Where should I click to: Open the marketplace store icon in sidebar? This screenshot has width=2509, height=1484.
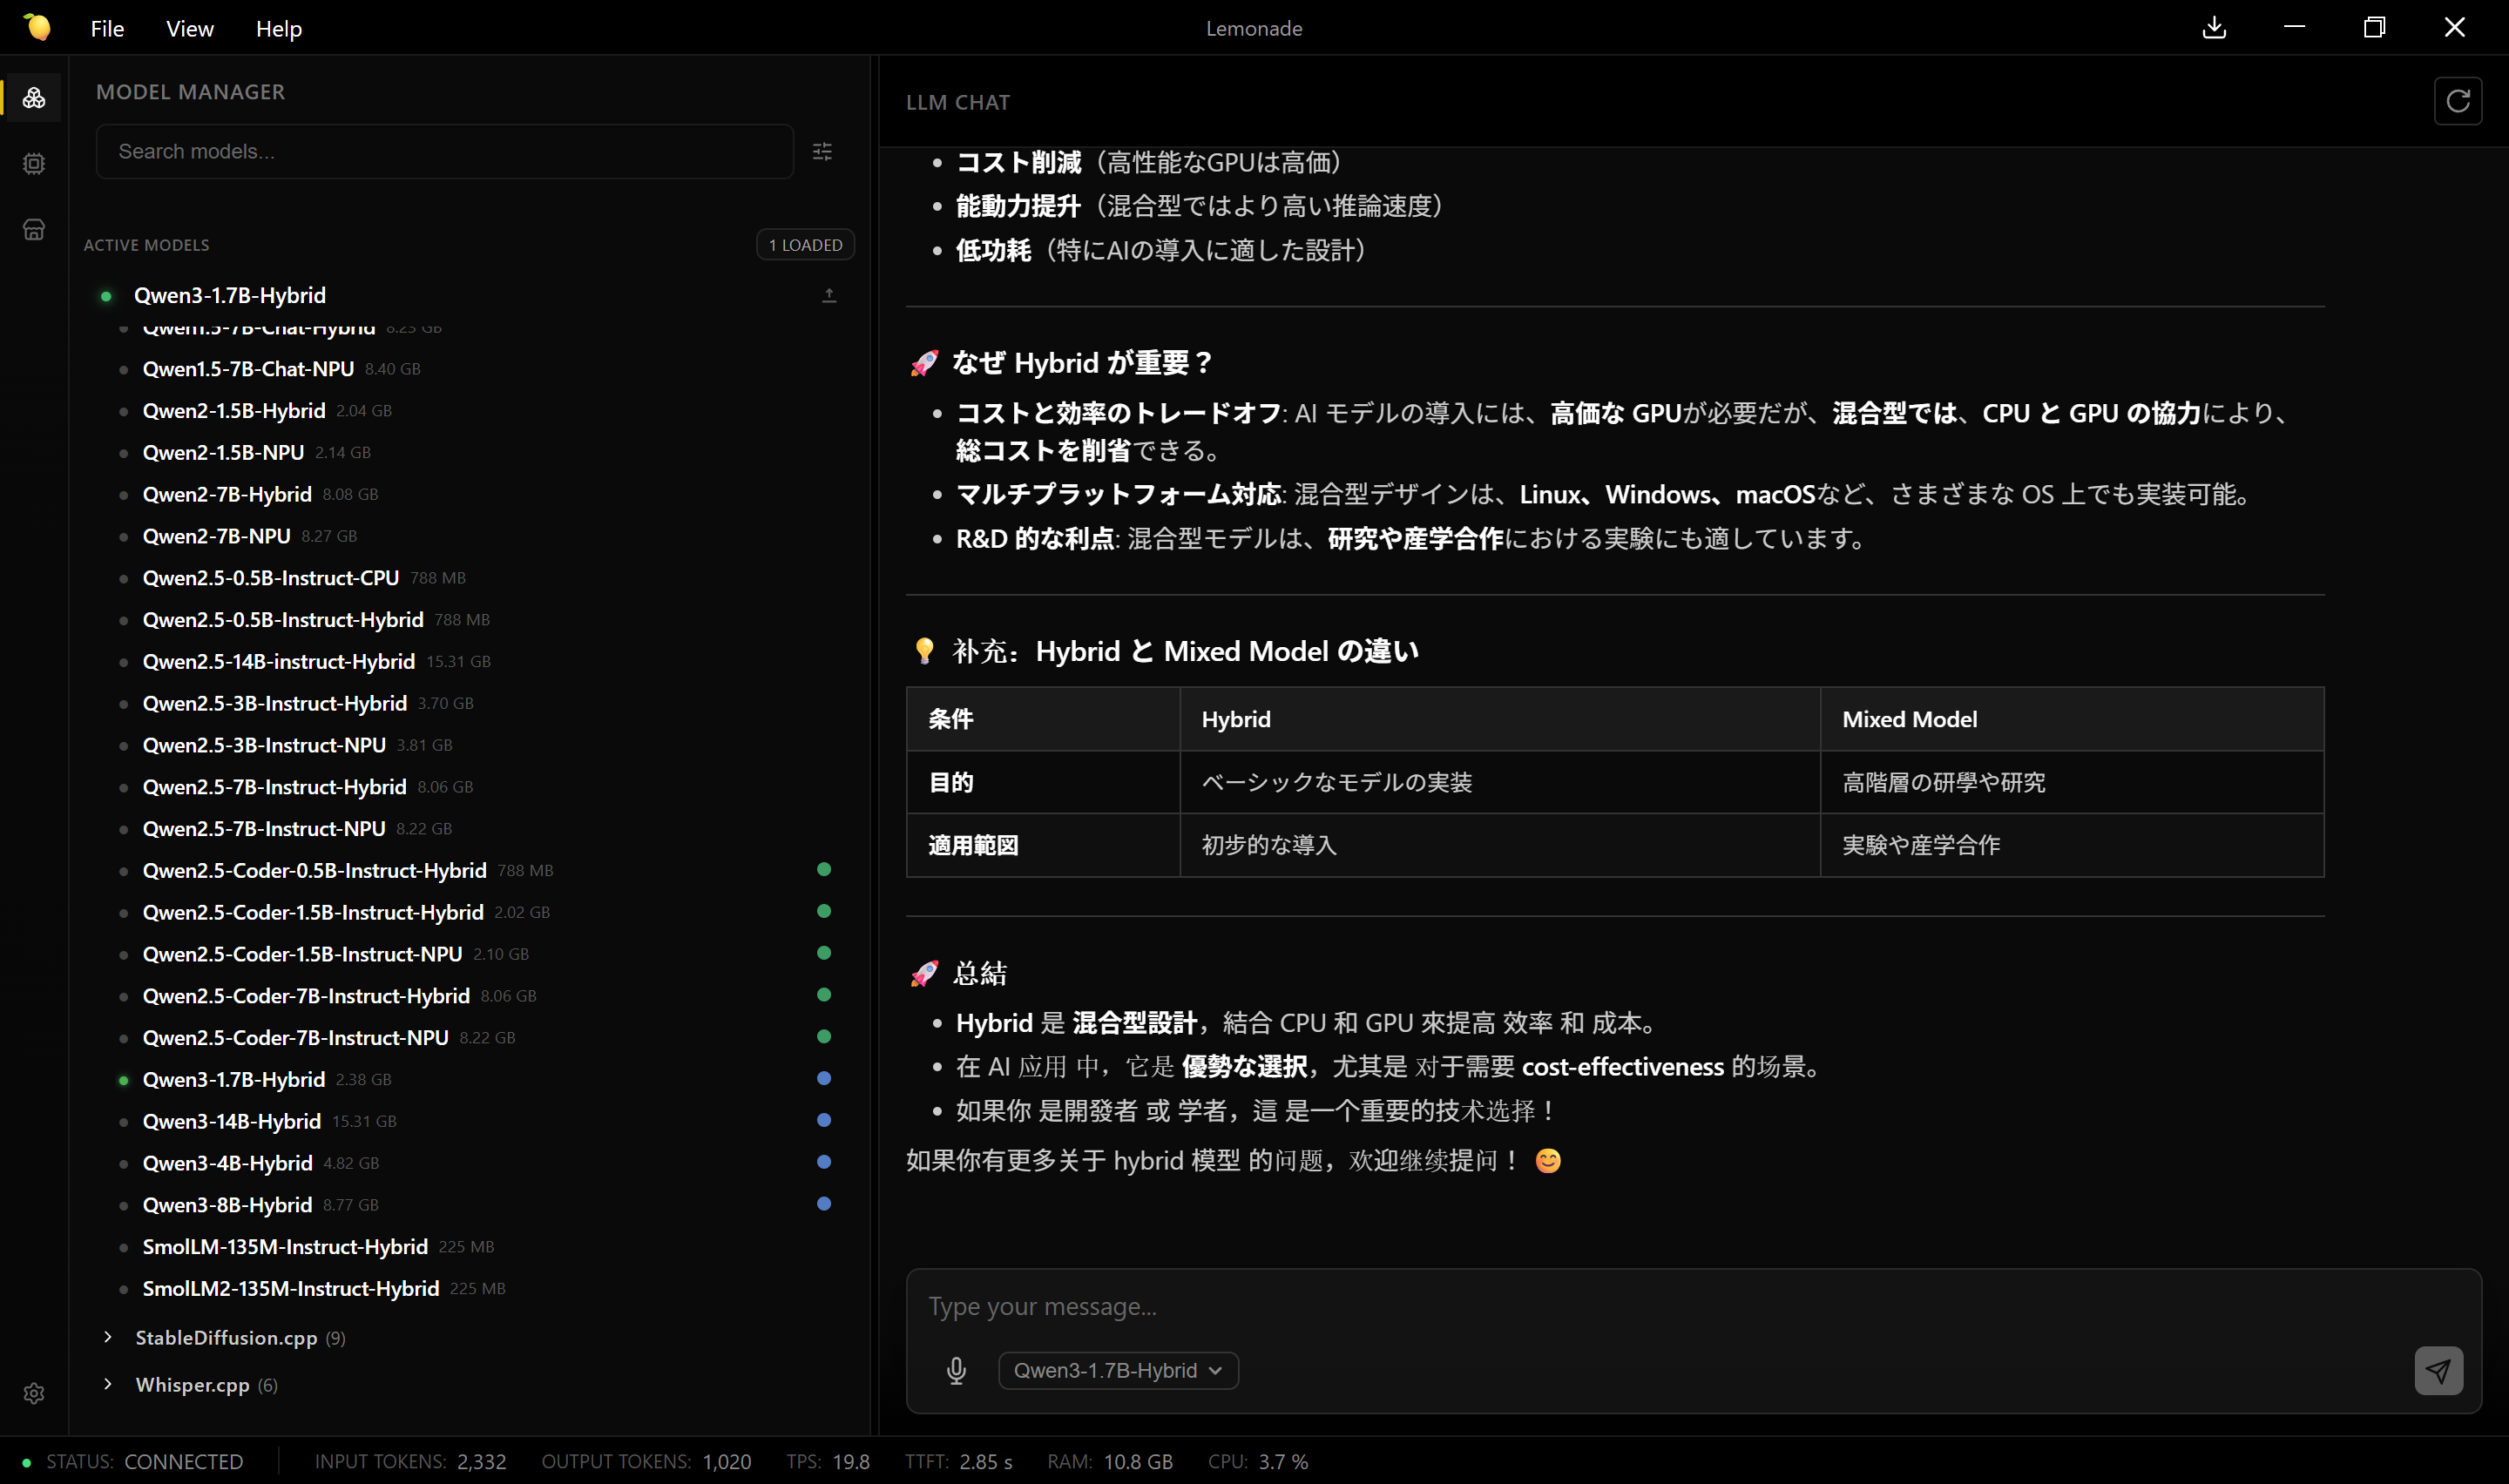34,230
